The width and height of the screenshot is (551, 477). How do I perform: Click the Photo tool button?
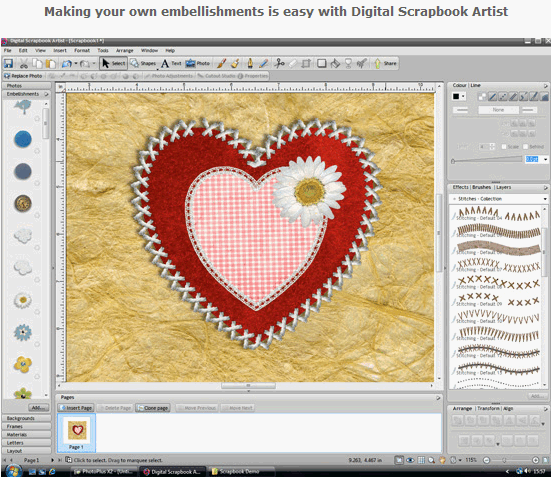point(197,63)
